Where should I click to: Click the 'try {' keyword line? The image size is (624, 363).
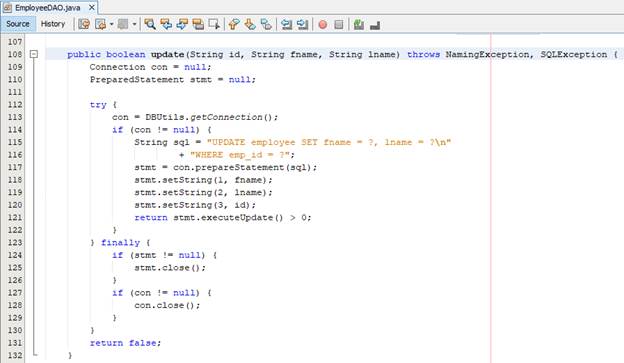pos(103,105)
